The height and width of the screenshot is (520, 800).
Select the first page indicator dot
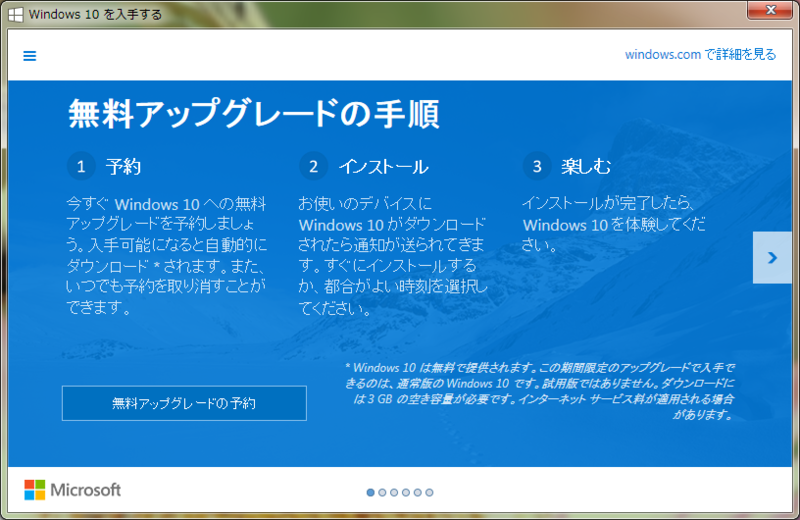[x=370, y=492]
